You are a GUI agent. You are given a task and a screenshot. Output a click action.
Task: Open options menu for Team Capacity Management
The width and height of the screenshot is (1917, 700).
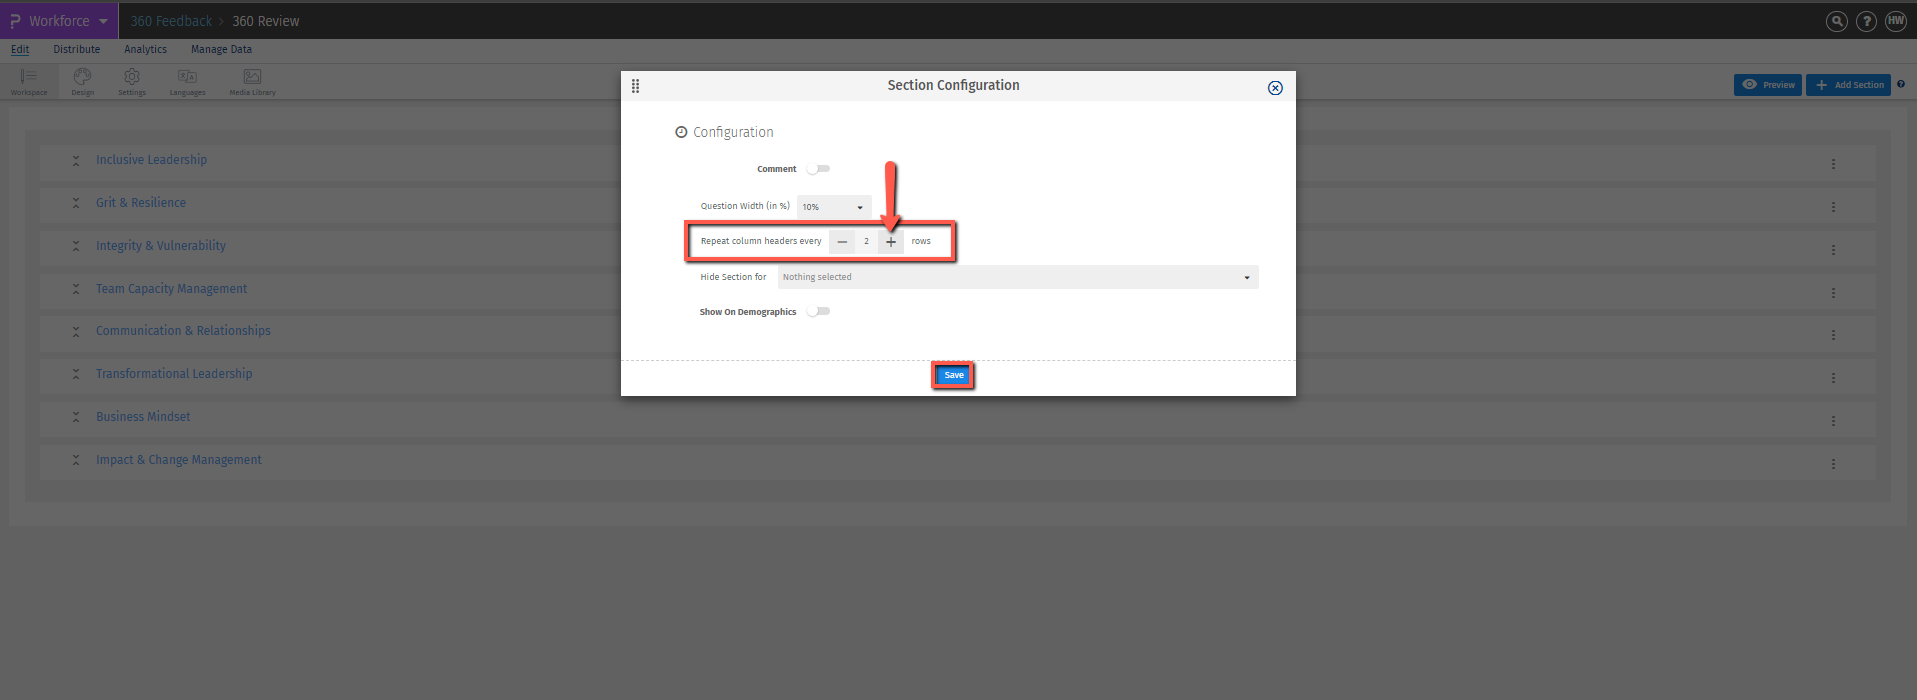pyautogui.click(x=1833, y=293)
